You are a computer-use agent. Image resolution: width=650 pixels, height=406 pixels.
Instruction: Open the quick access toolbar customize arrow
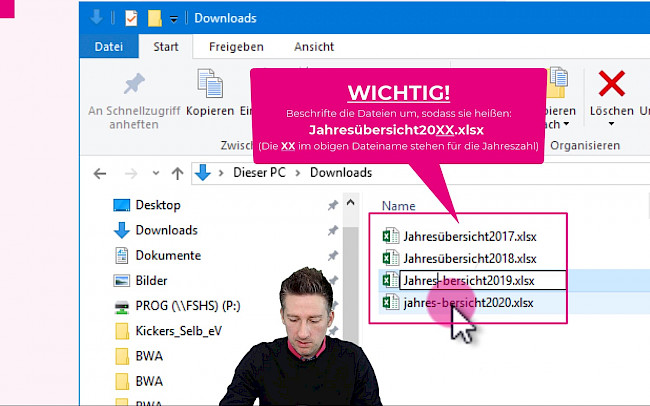(174, 19)
